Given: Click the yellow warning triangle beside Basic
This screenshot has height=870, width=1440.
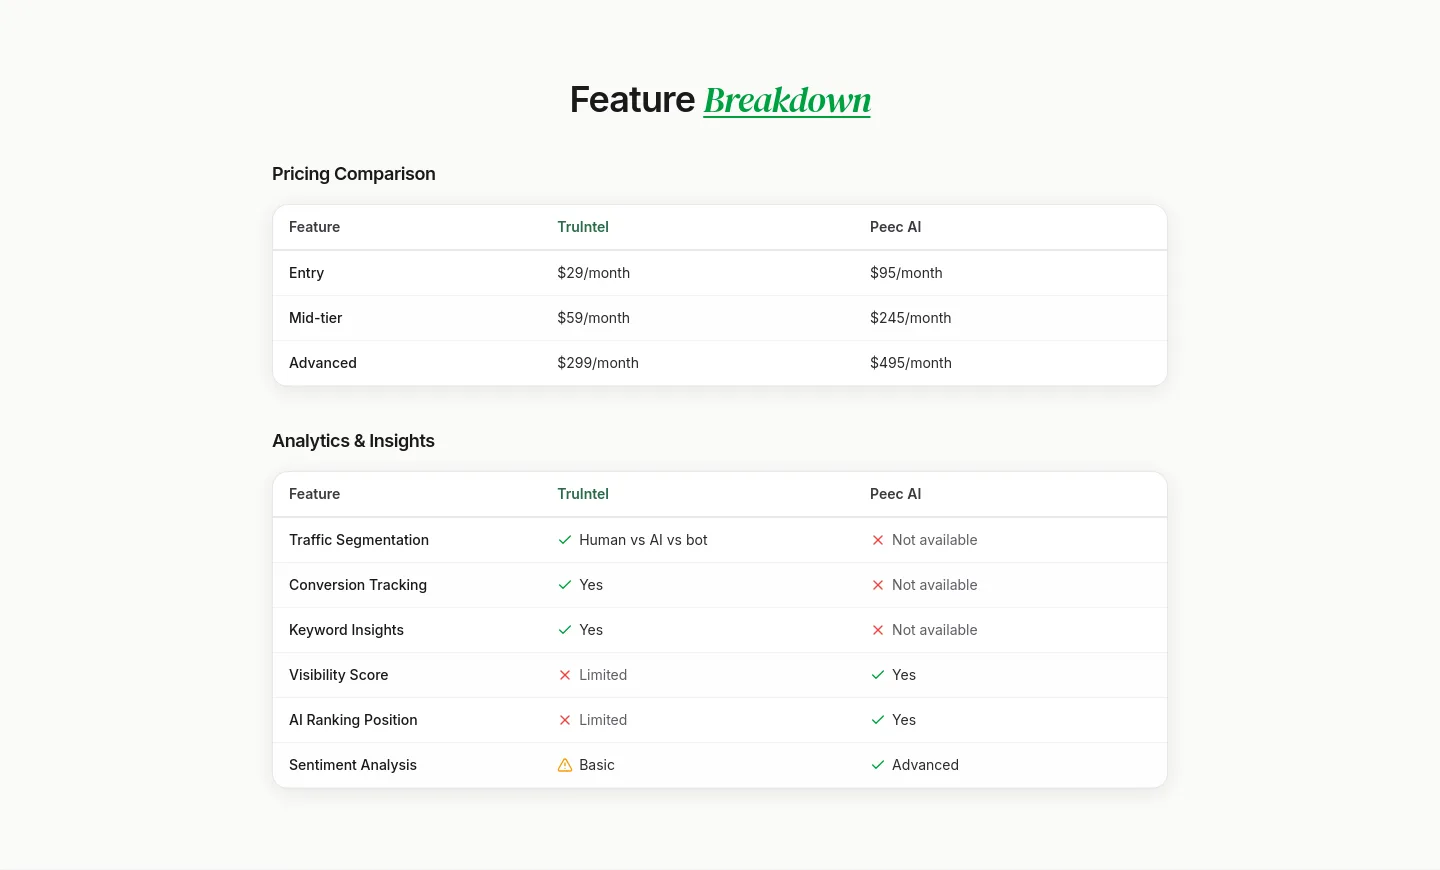Looking at the screenshot, I should click(x=565, y=765).
